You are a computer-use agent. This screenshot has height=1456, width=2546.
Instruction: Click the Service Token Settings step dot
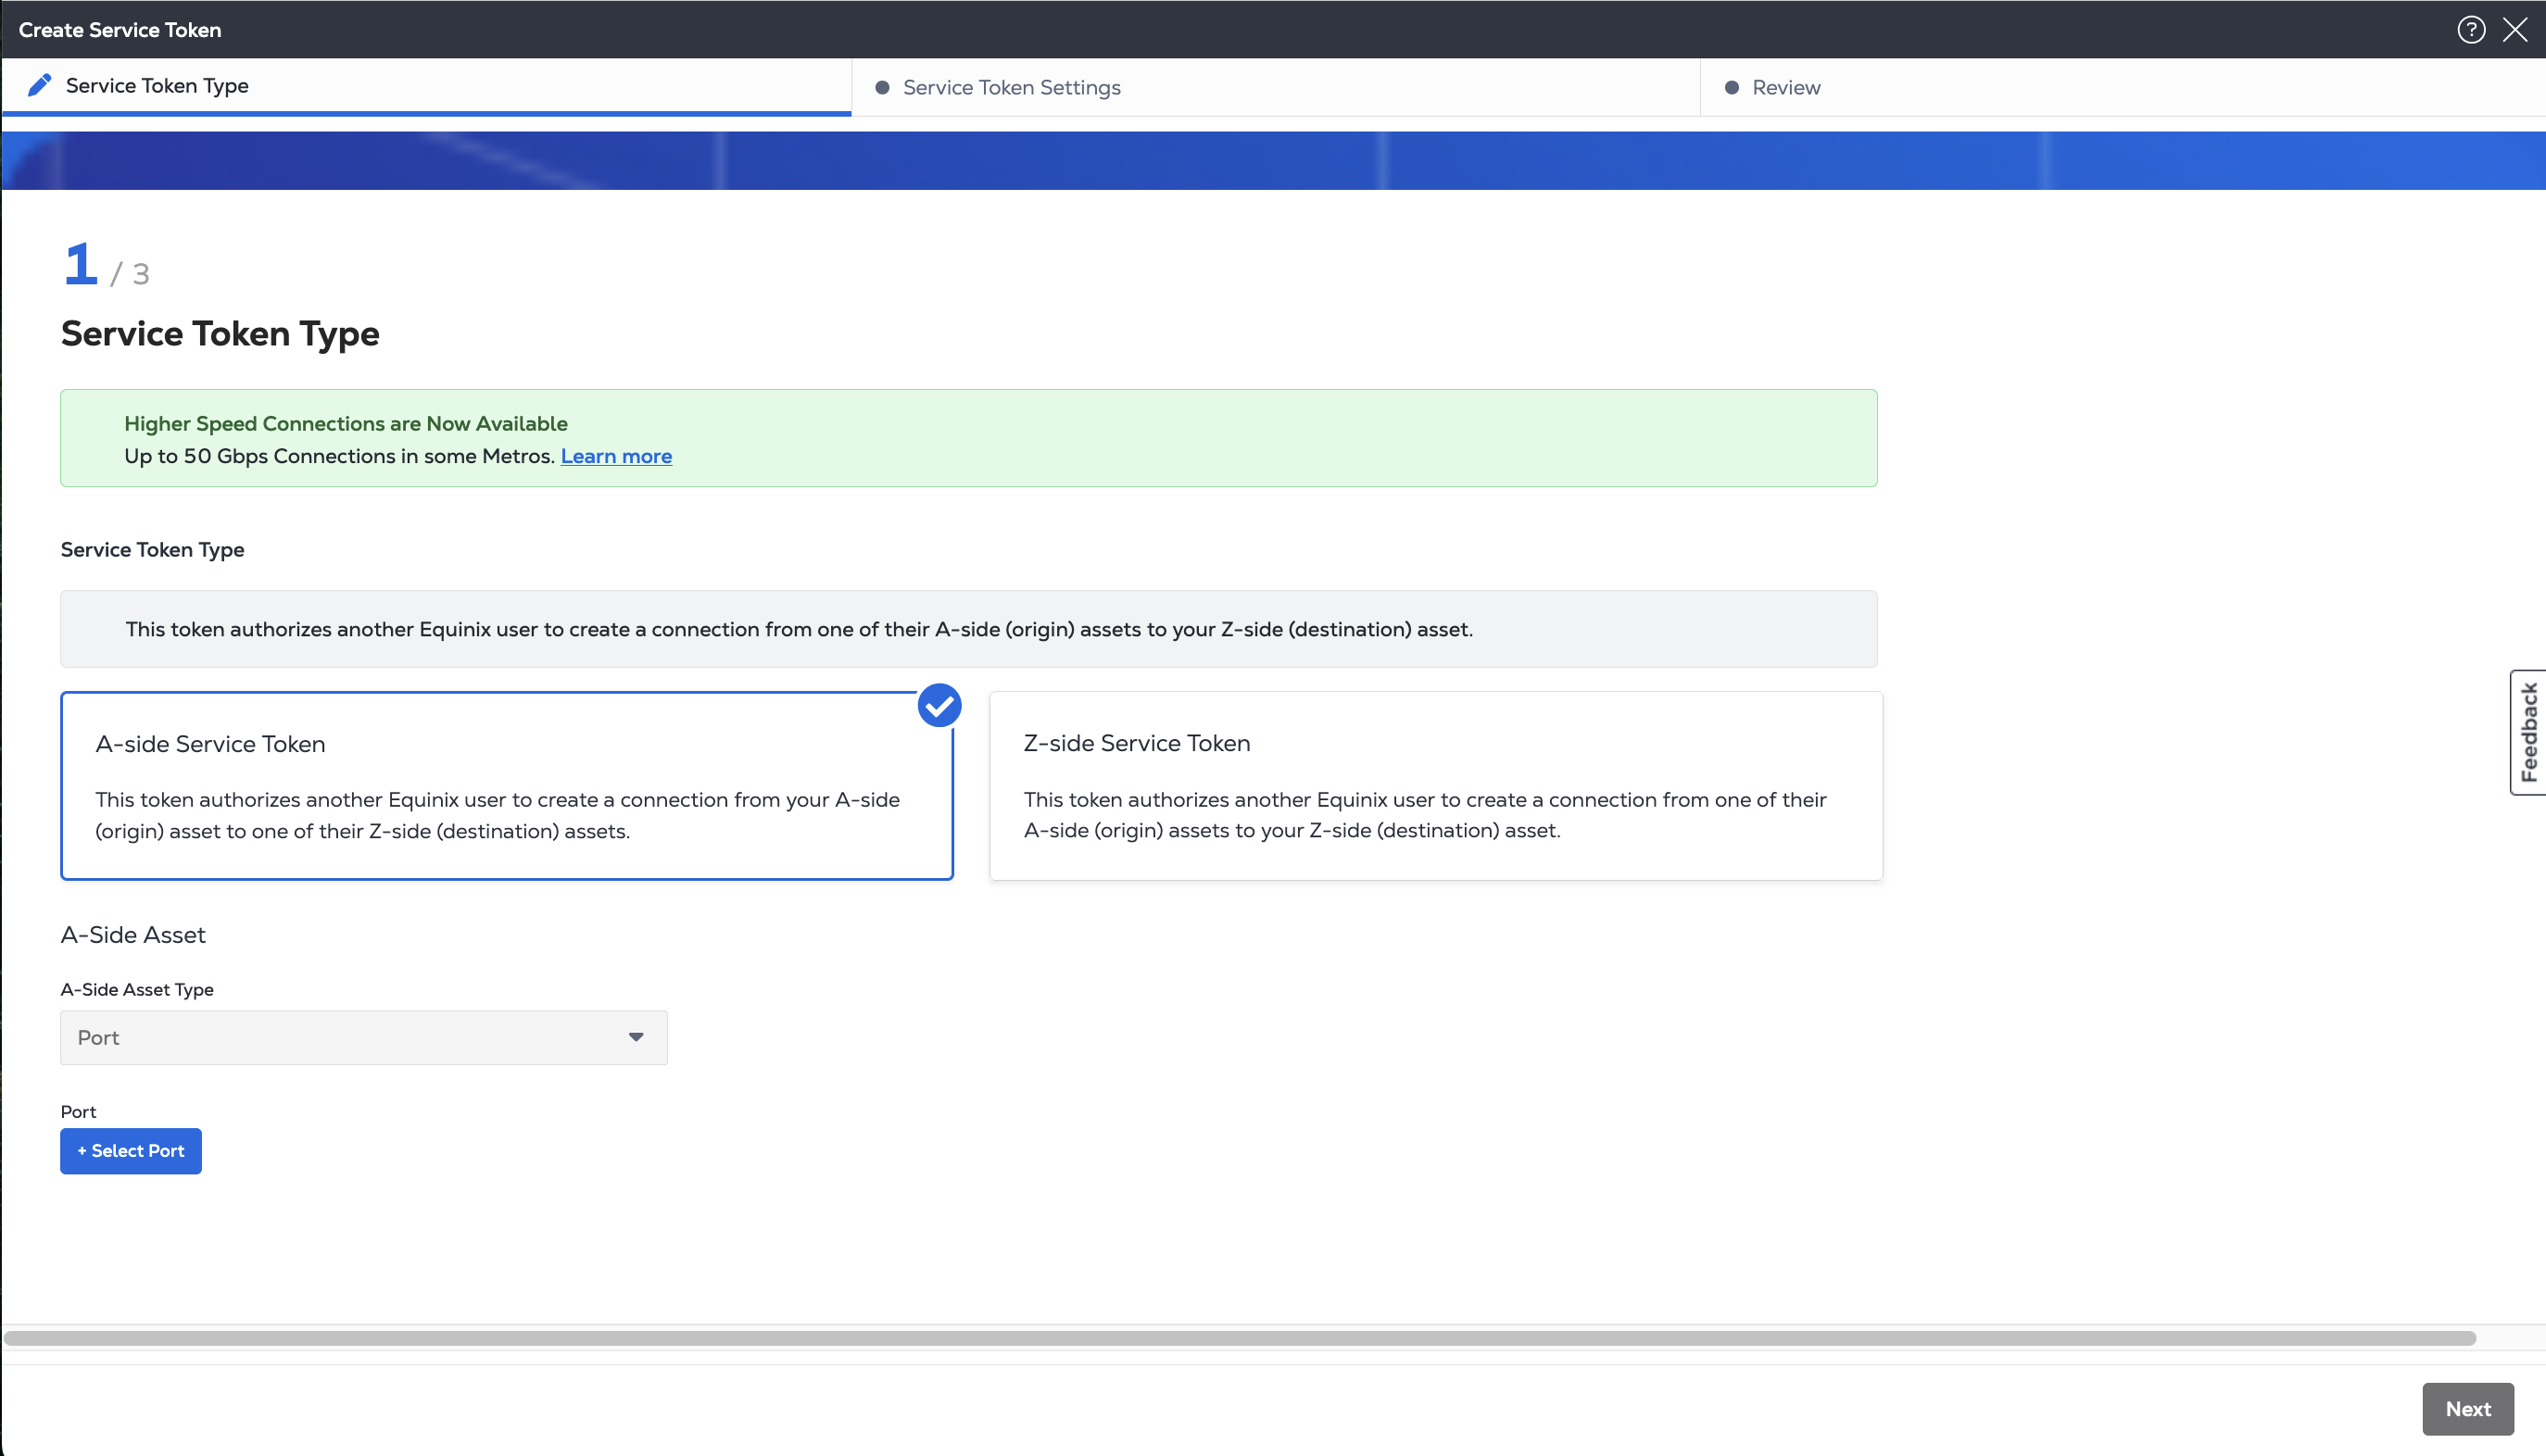click(882, 88)
